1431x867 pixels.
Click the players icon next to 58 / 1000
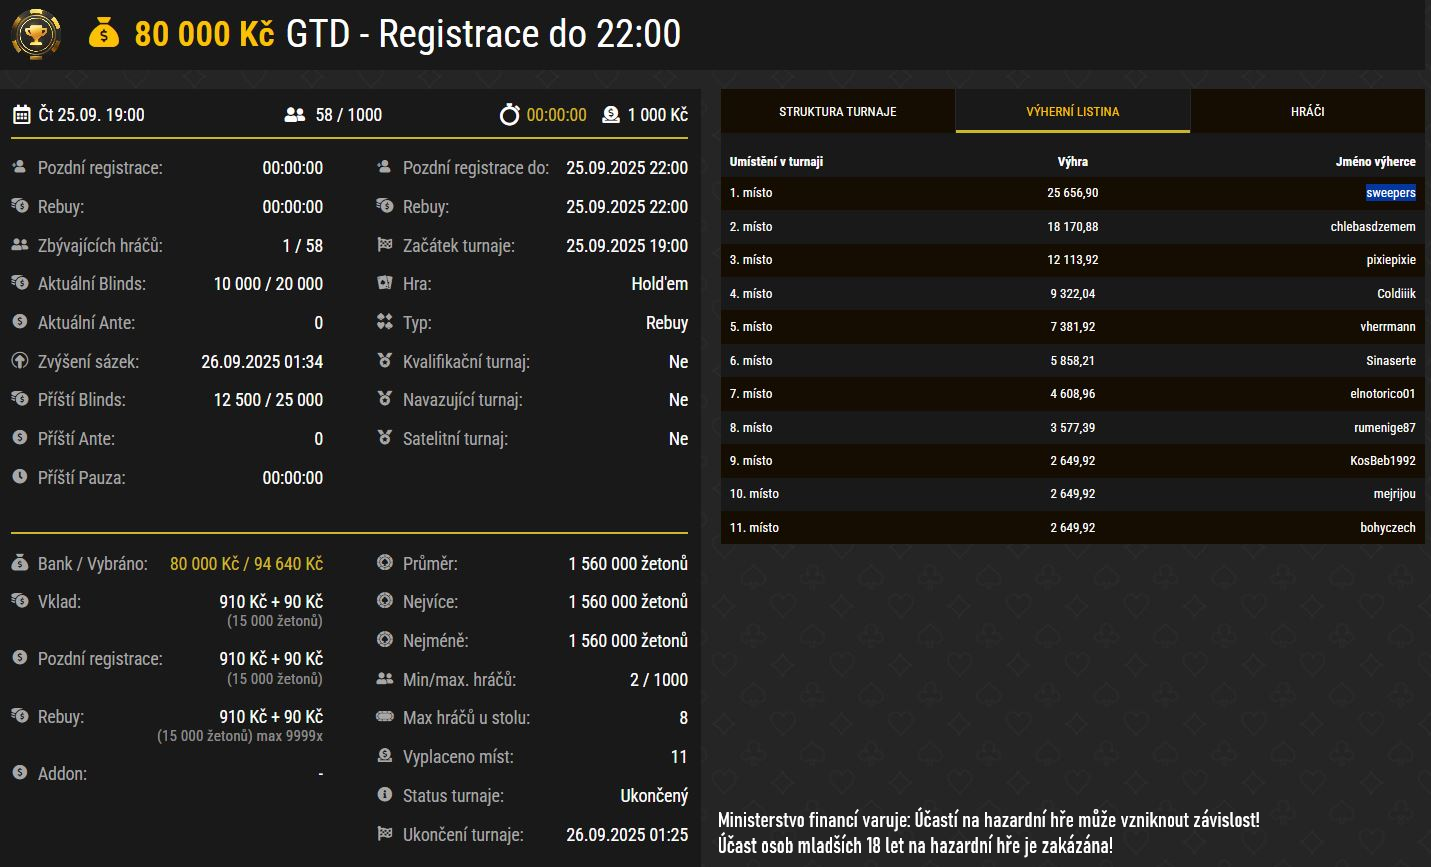[x=294, y=115]
